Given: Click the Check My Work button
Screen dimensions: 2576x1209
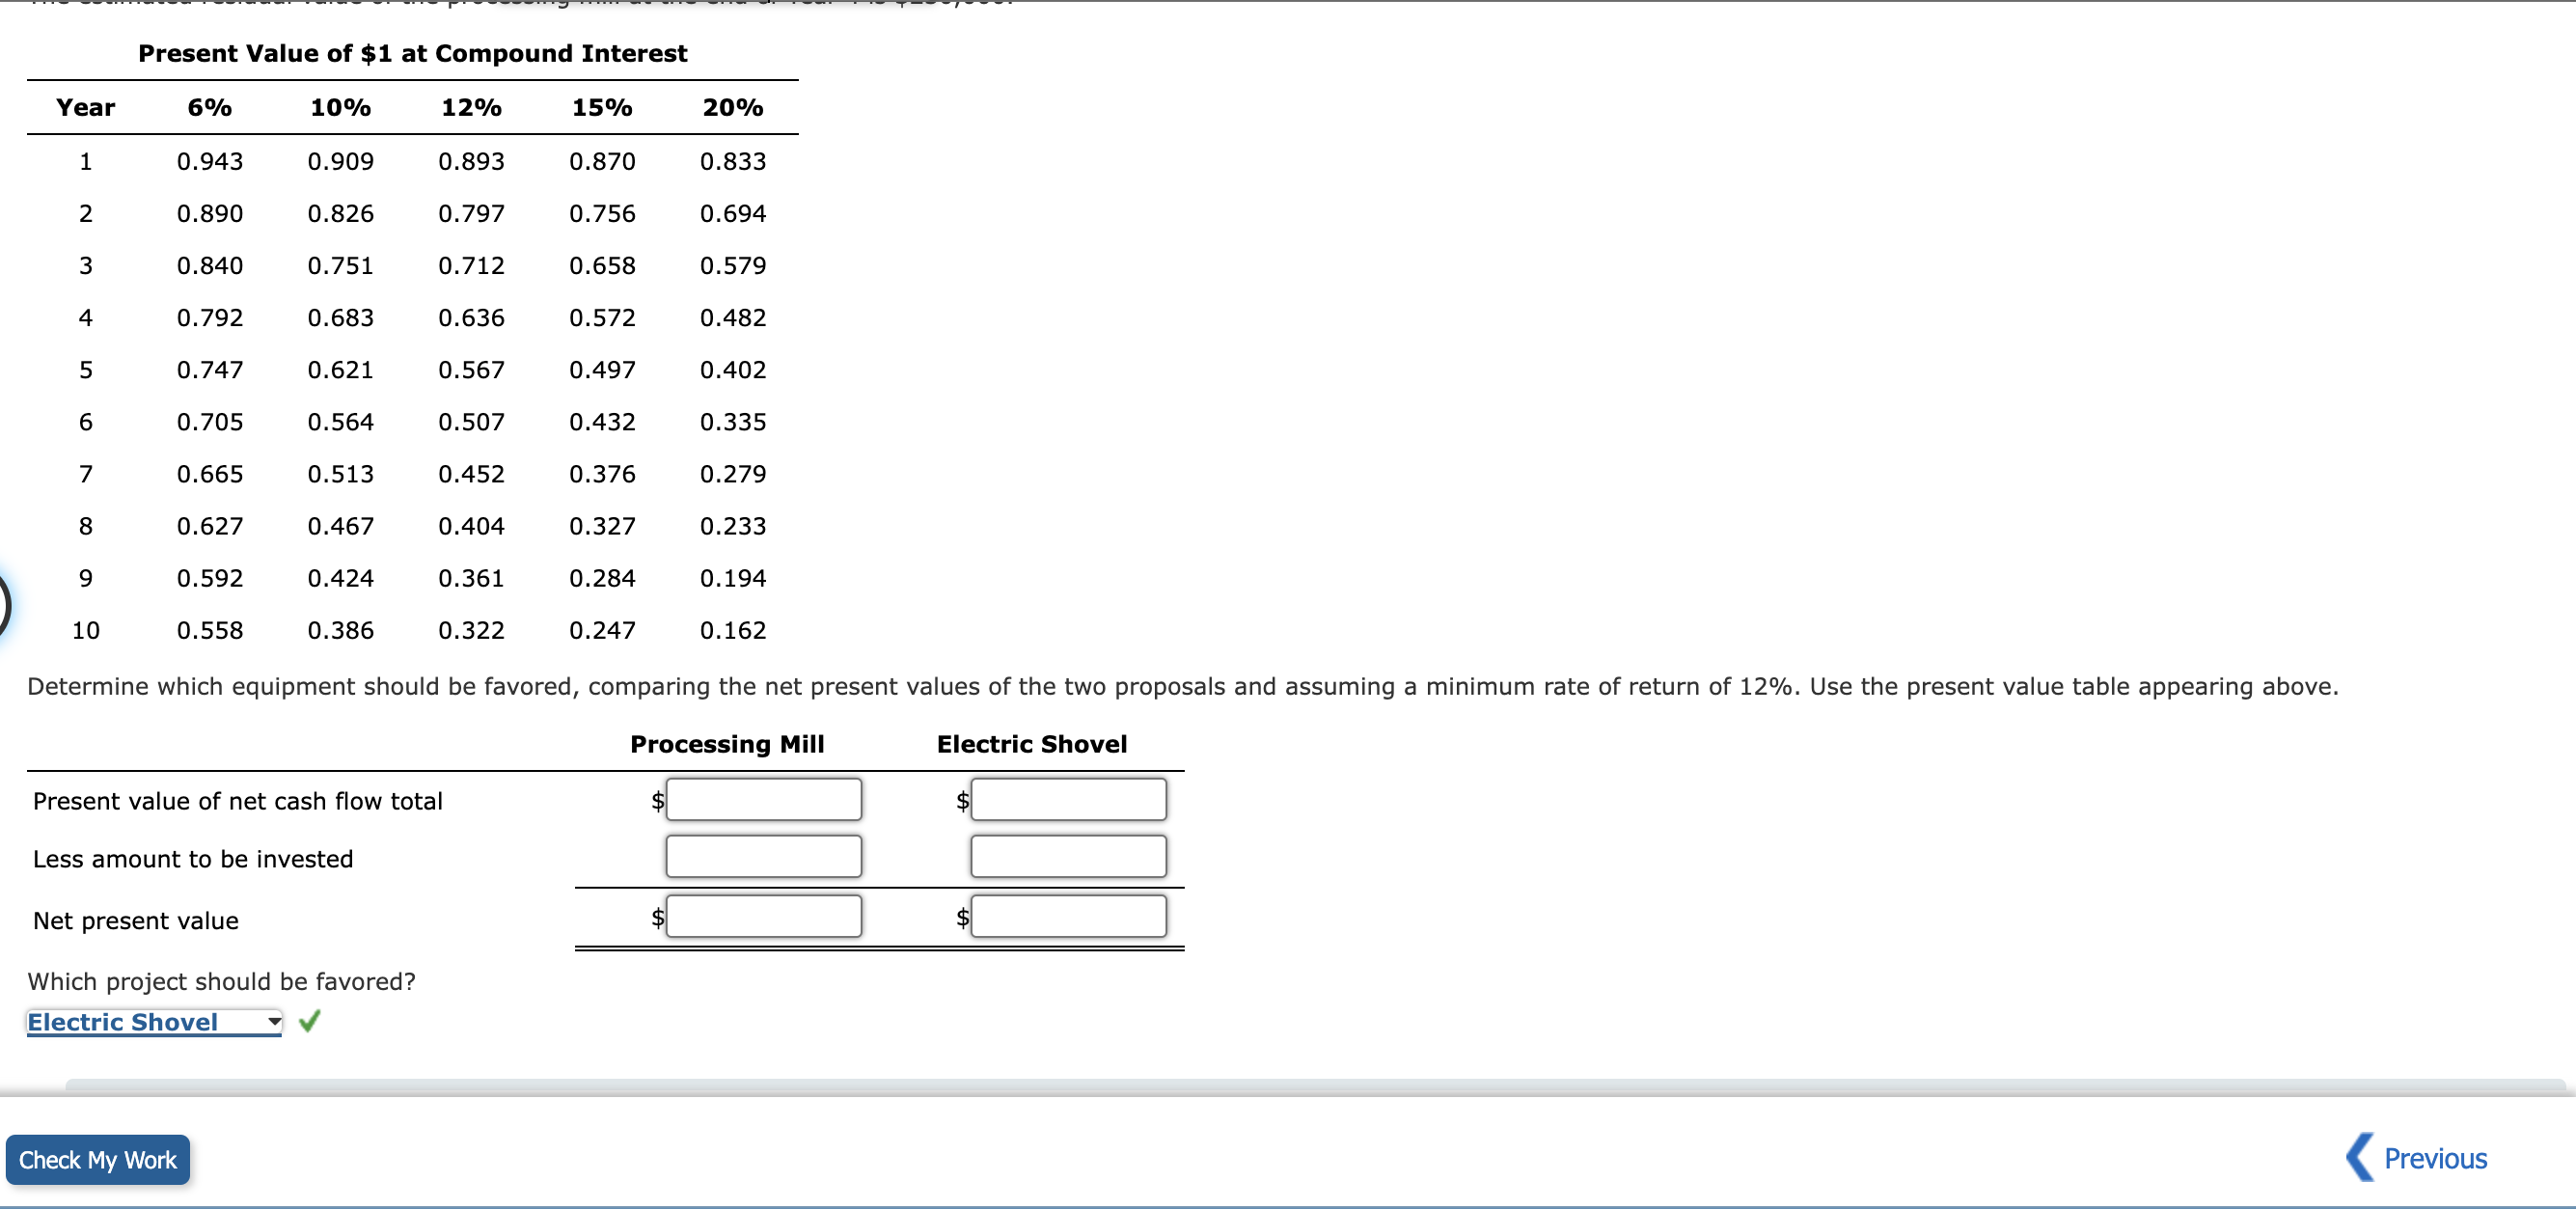Looking at the screenshot, I should click(x=98, y=1159).
